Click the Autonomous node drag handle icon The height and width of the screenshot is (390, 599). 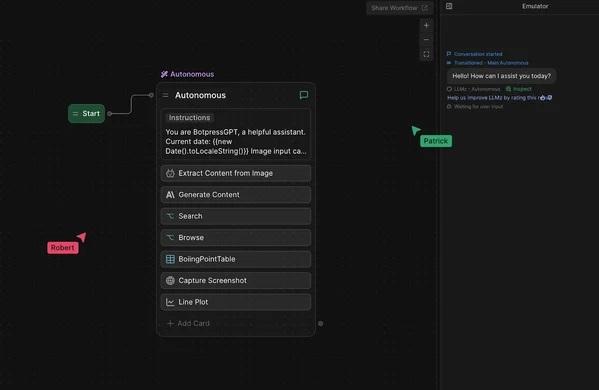[165, 95]
